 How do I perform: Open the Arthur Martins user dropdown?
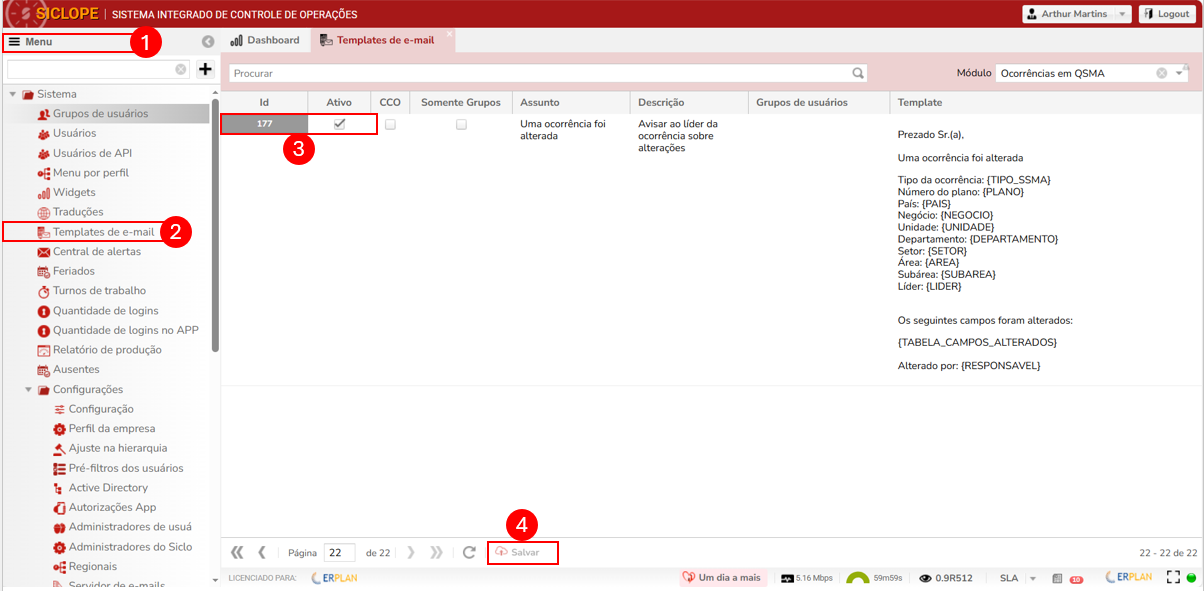coord(1076,14)
